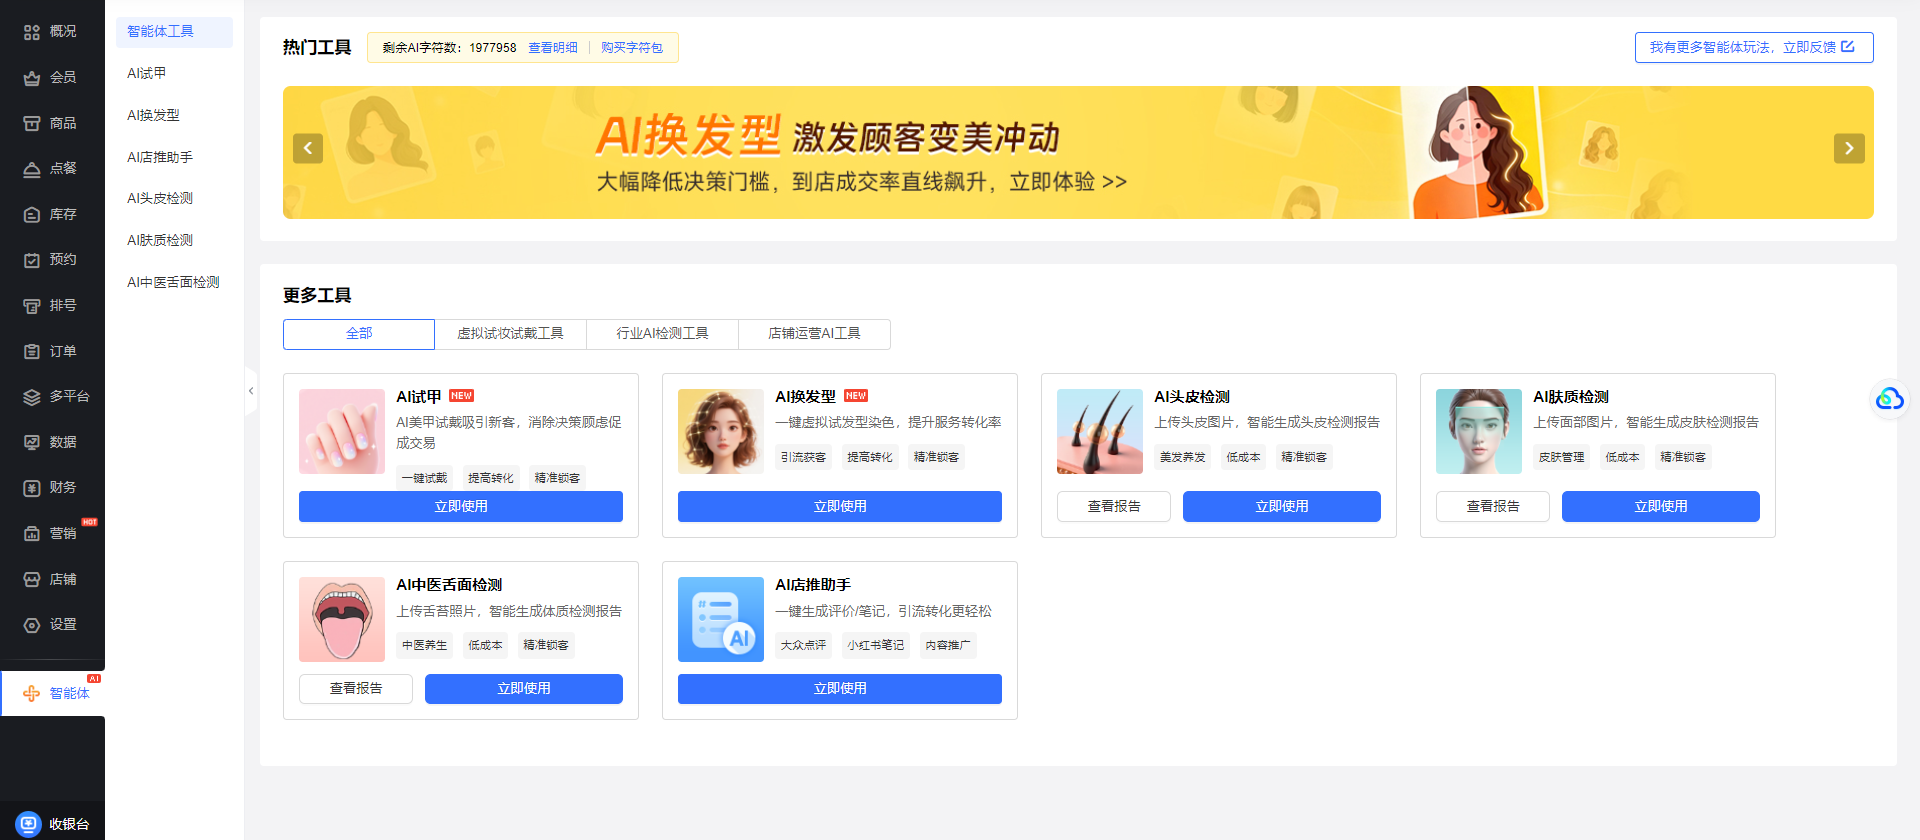The height and width of the screenshot is (840, 1920).
Task: Open the 库存 inventory sidebar icon
Action: pyautogui.click(x=32, y=215)
